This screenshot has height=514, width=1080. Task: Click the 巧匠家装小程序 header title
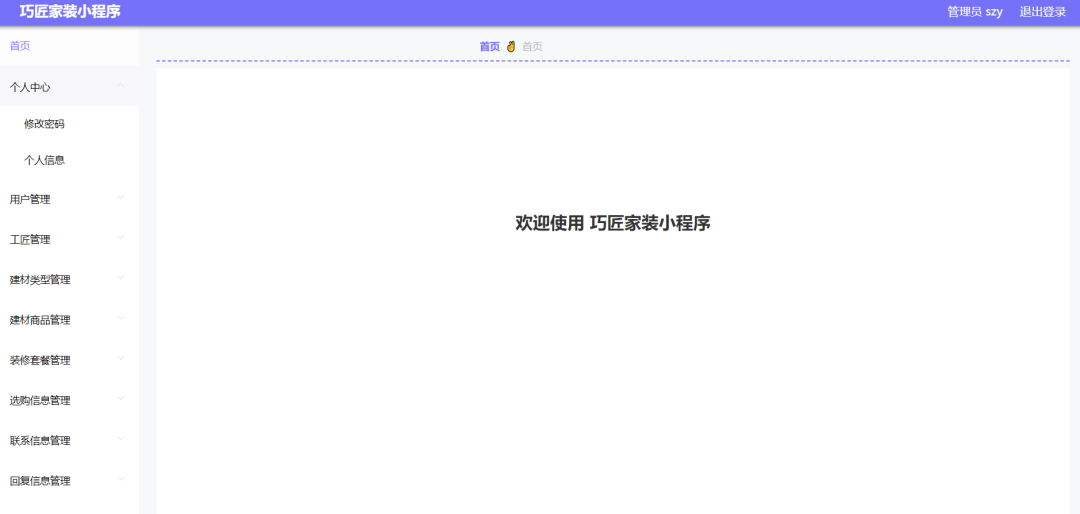[x=70, y=12]
